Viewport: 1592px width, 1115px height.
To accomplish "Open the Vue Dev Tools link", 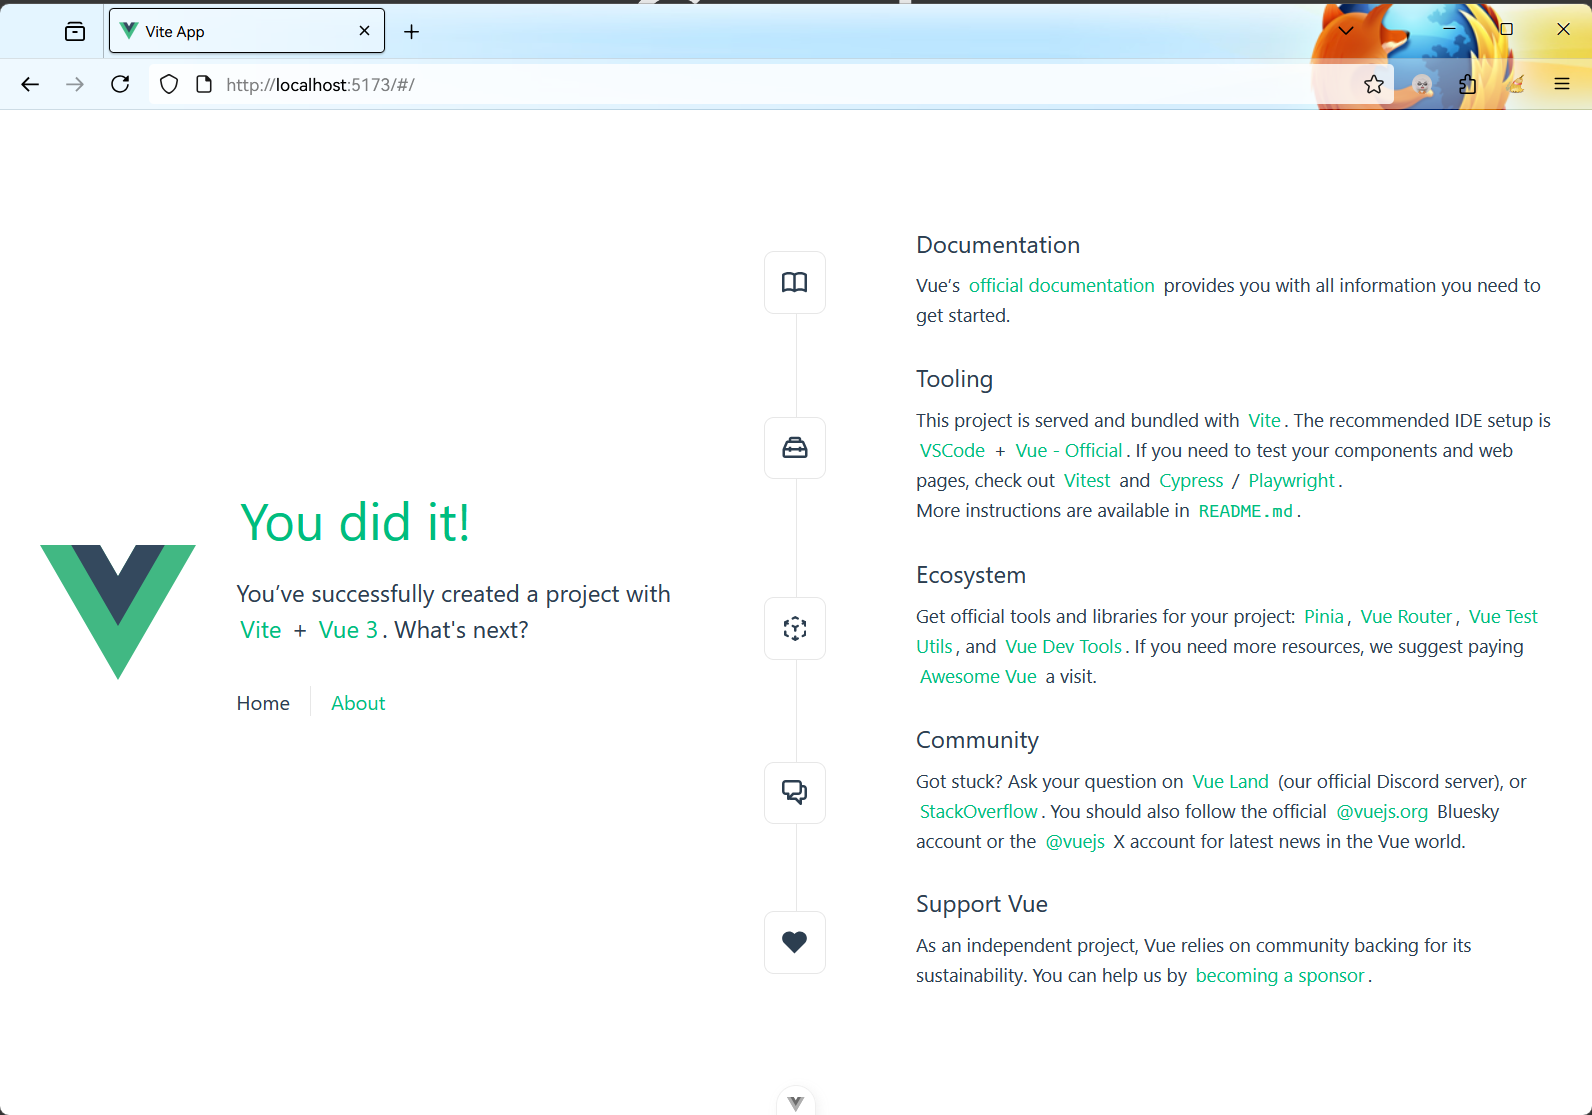I will (x=1063, y=646).
